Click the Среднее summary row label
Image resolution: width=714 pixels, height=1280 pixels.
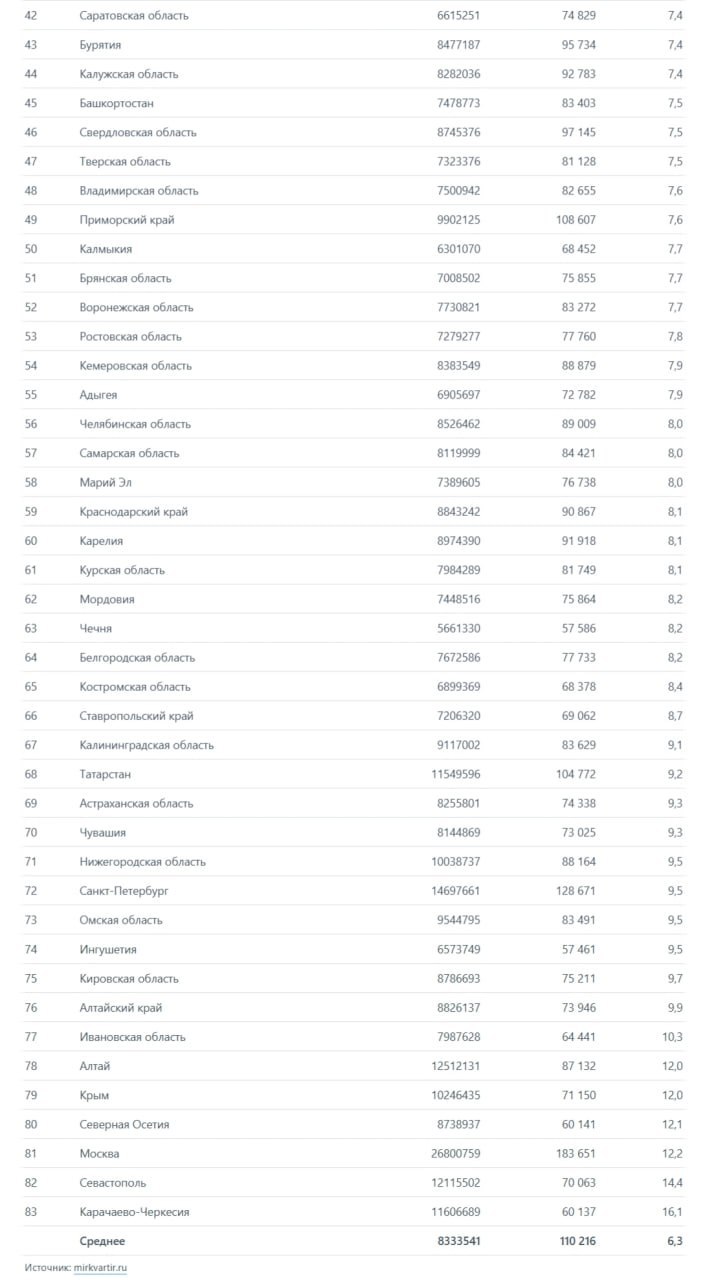coord(103,1241)
